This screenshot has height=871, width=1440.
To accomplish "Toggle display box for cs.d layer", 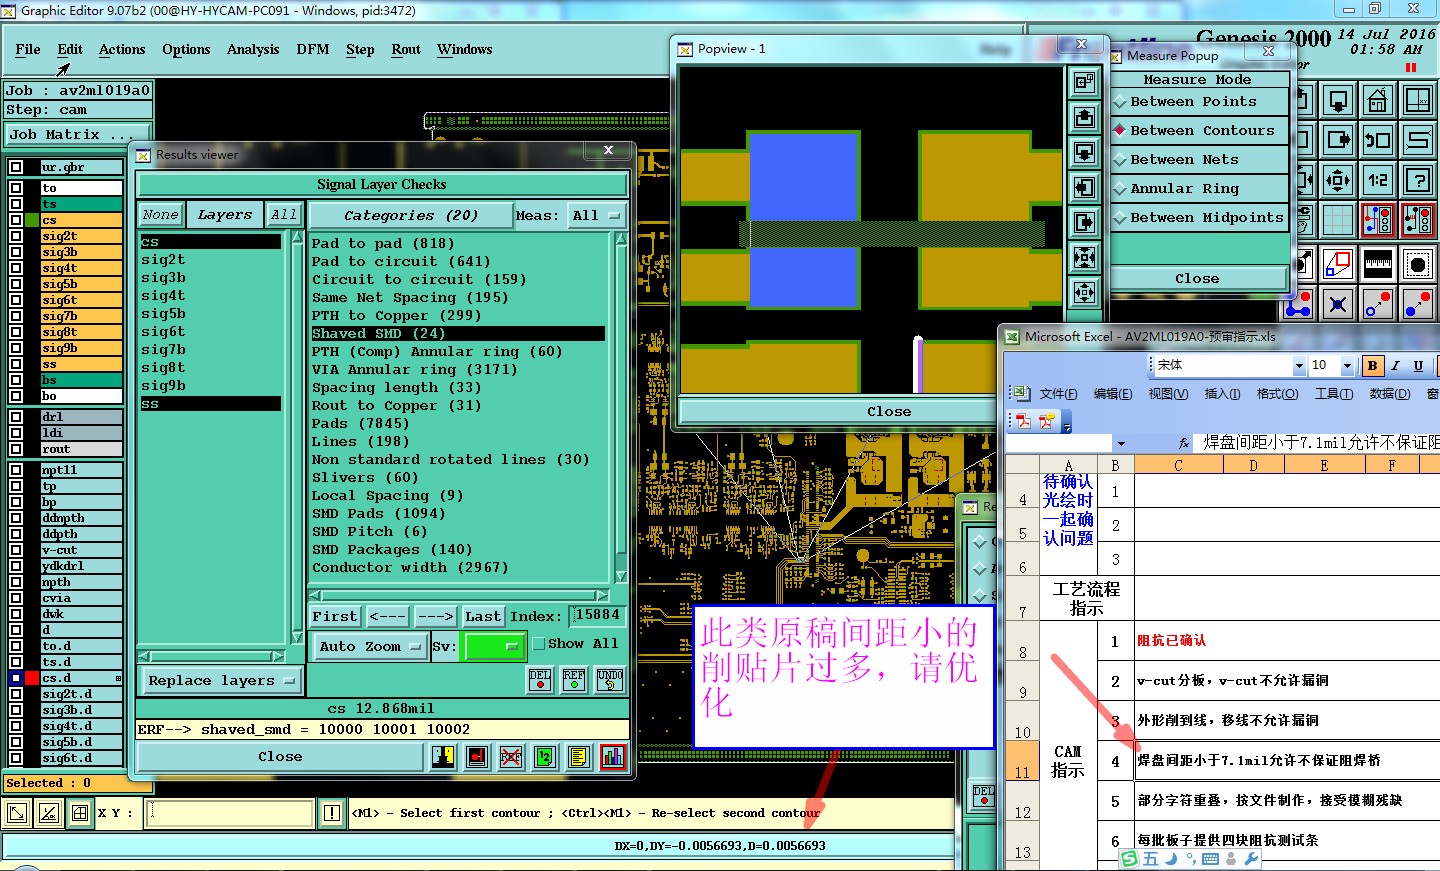I will click(16, 678).
